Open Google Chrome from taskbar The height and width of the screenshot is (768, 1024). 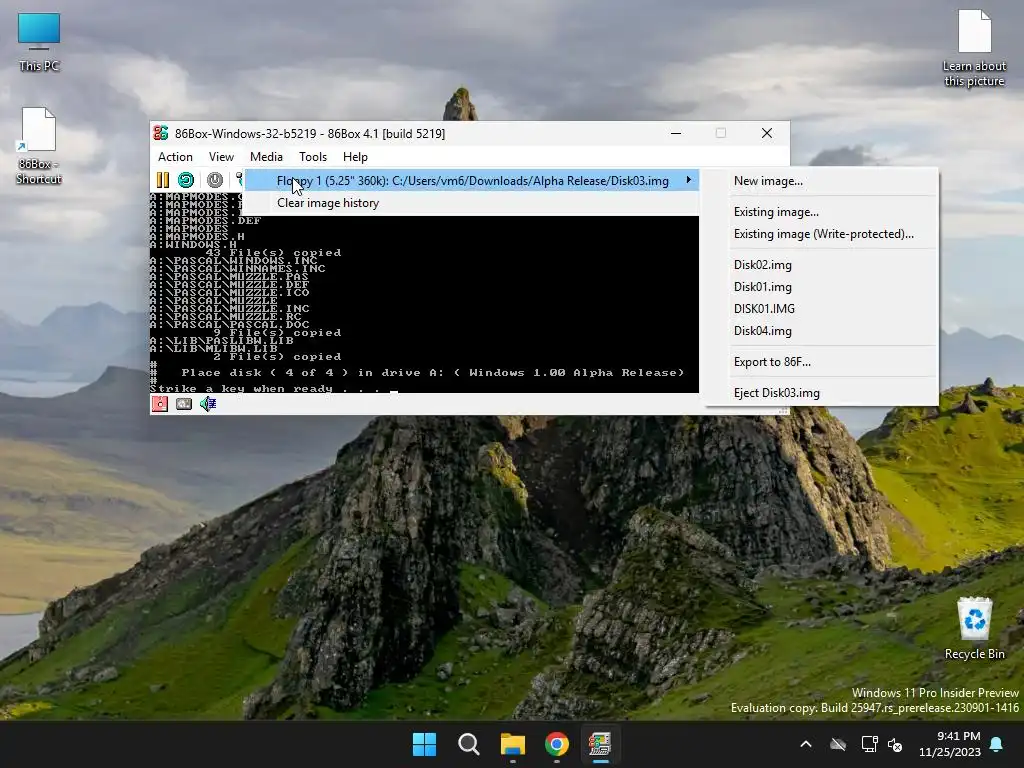tap(556, 744)
